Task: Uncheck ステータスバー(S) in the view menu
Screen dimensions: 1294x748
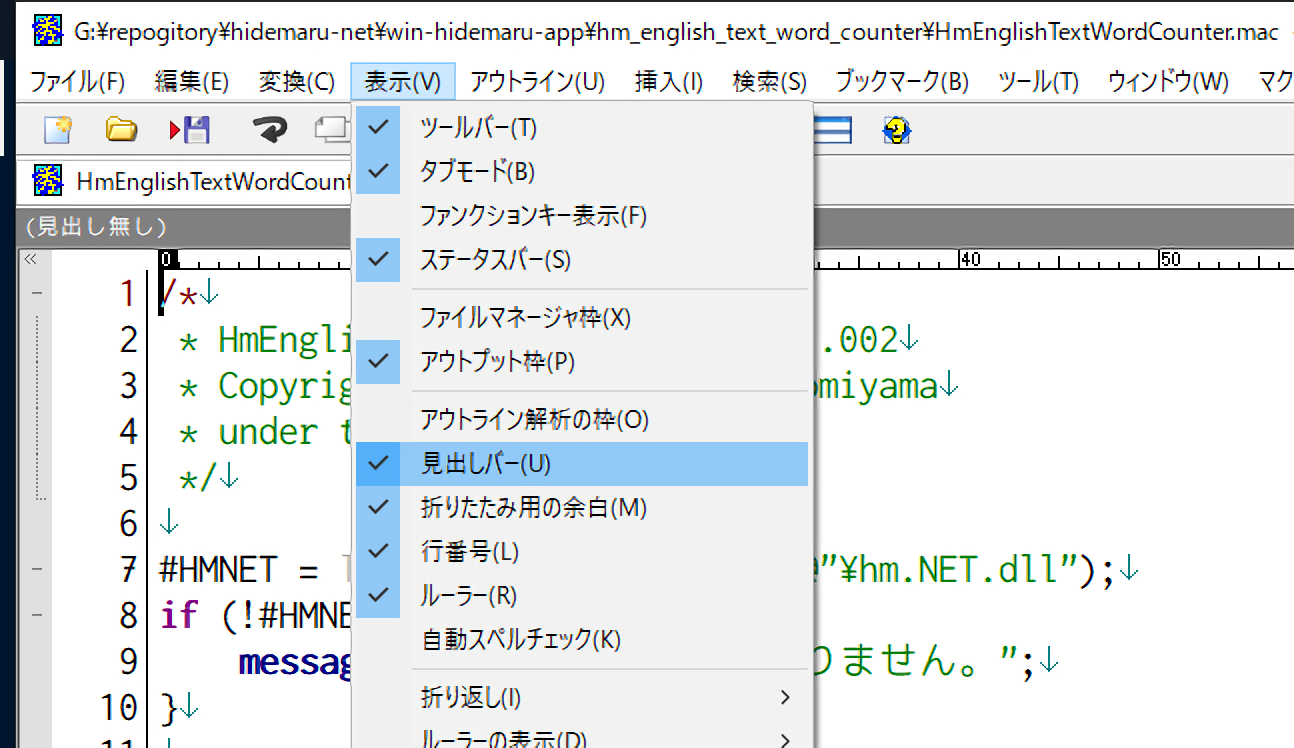Action: pos(495,260)
